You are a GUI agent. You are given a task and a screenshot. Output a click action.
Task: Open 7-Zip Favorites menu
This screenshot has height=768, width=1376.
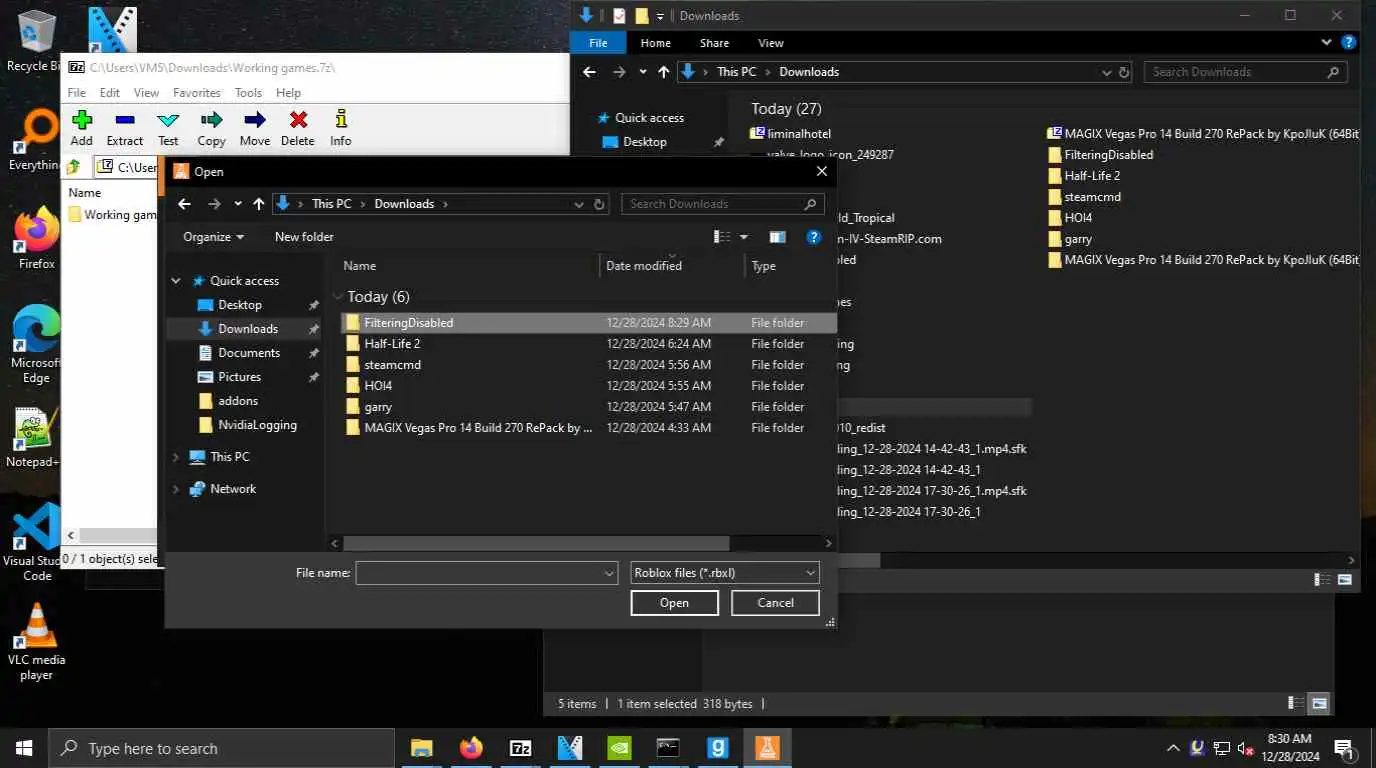[196, 92]
